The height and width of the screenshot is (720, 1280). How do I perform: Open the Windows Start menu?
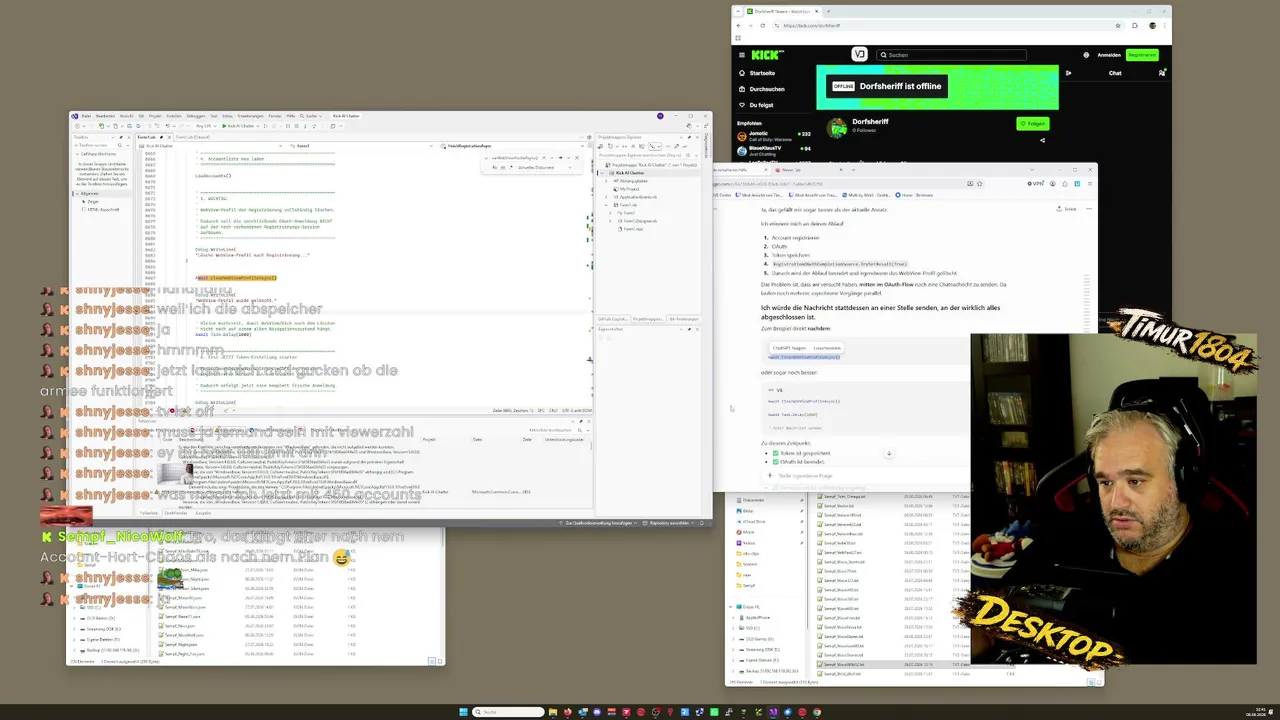click(x=463, y=712)
